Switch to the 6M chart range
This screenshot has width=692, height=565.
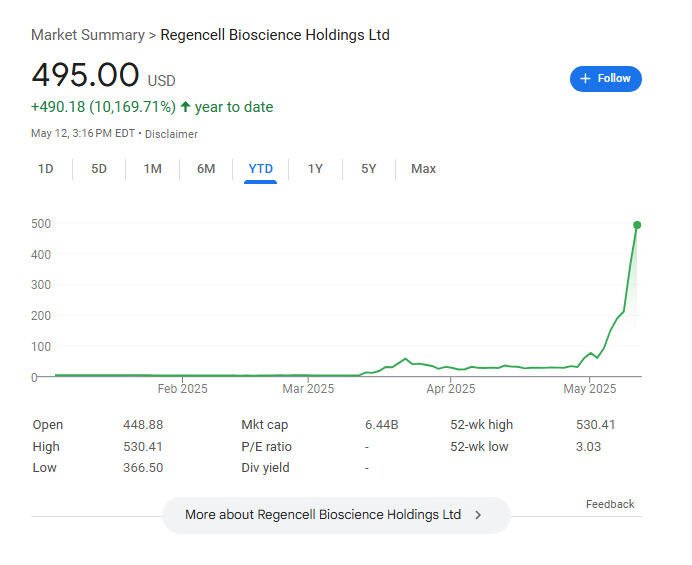pos(206,169)
